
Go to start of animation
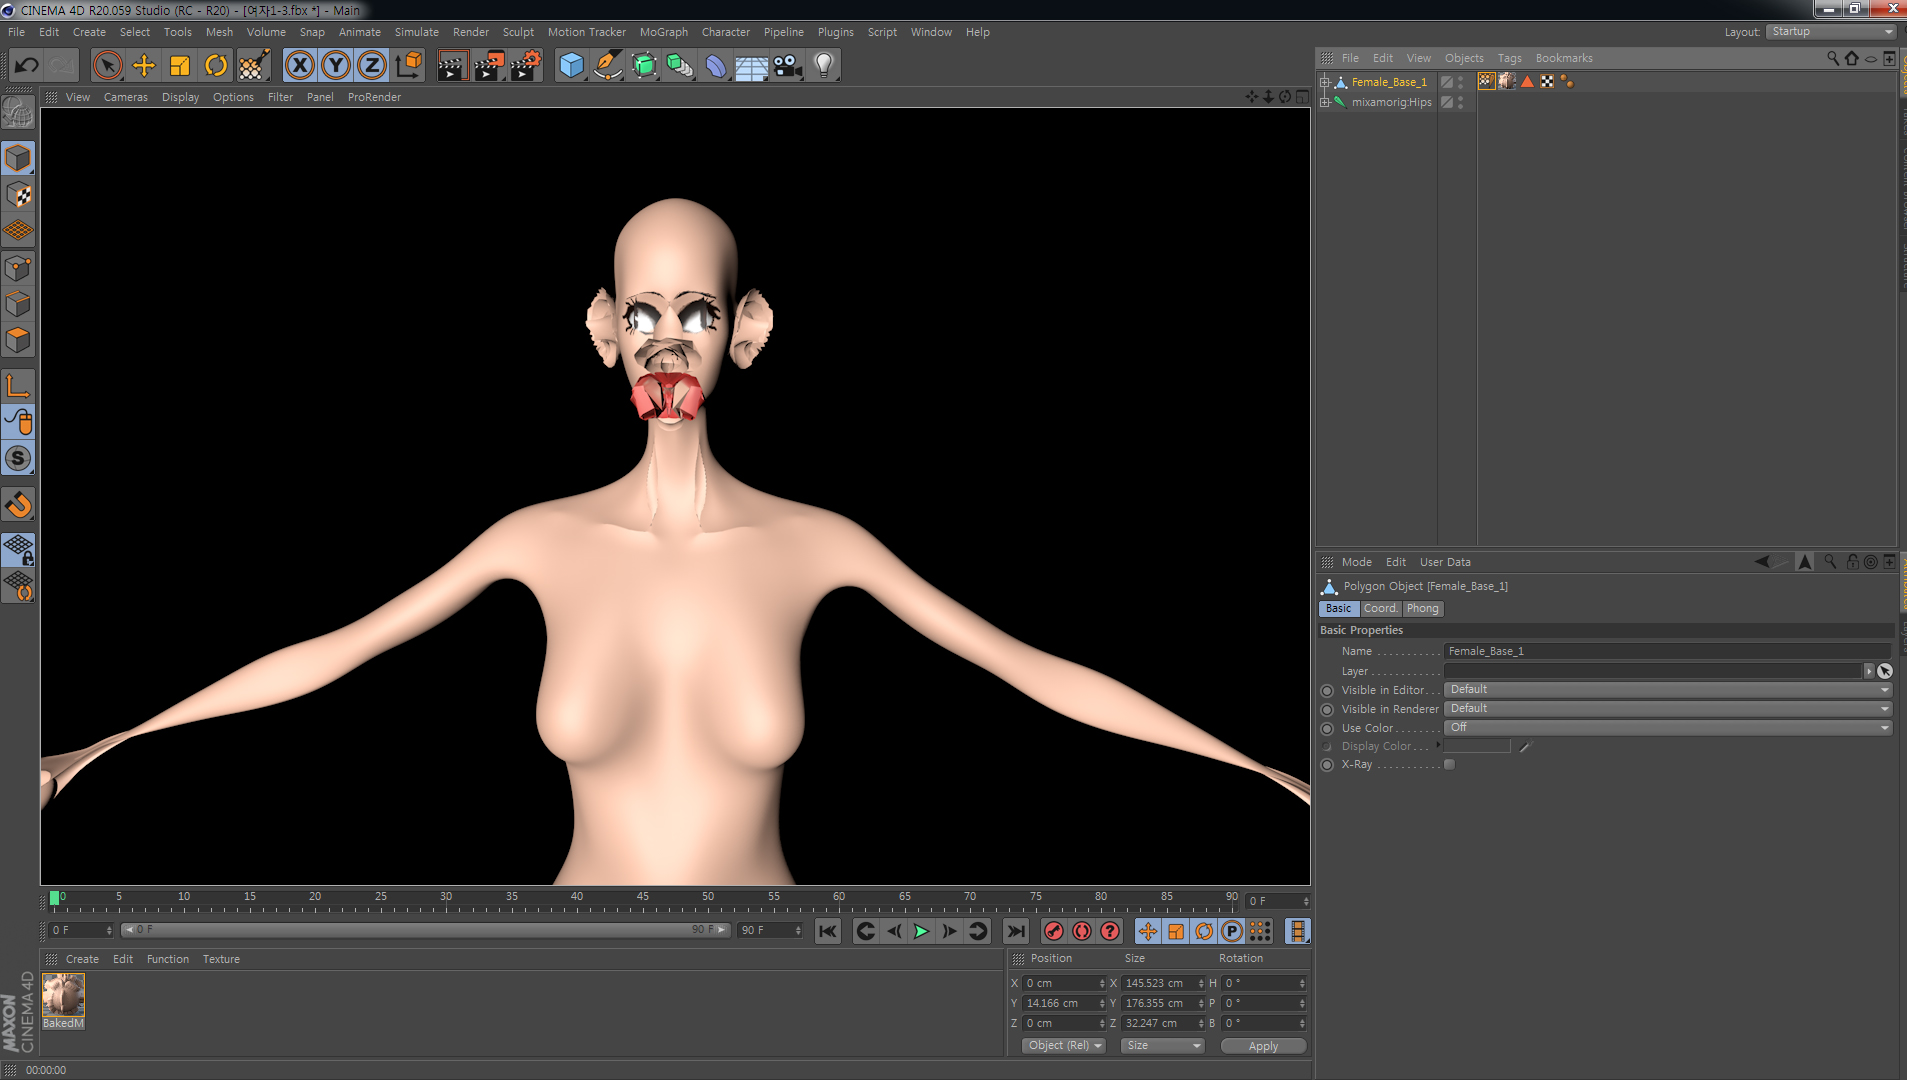(828, 931)
